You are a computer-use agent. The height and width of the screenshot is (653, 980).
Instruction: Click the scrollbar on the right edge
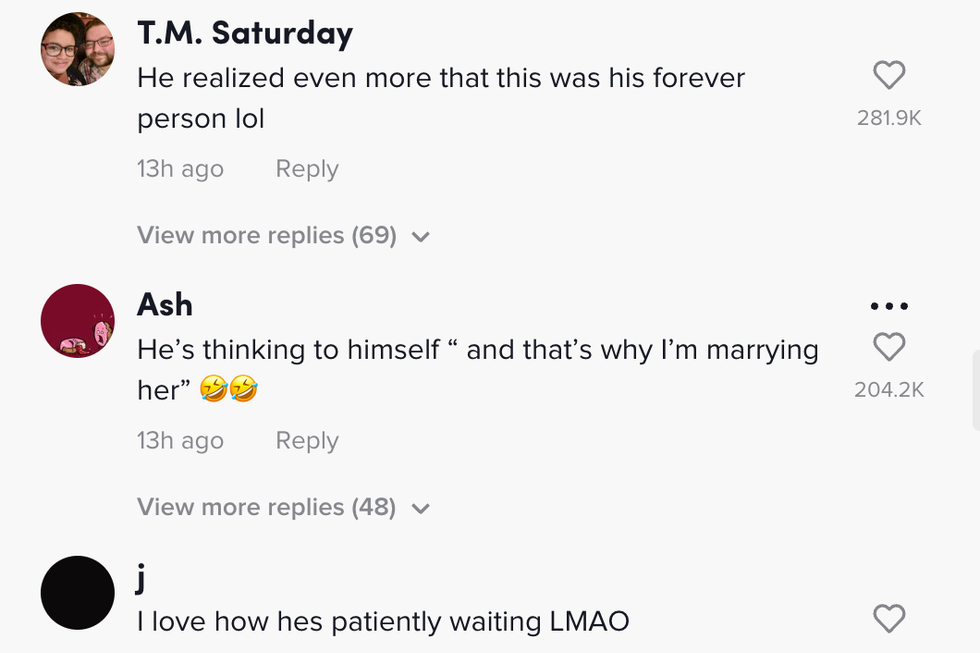click(x=975, y=390)
